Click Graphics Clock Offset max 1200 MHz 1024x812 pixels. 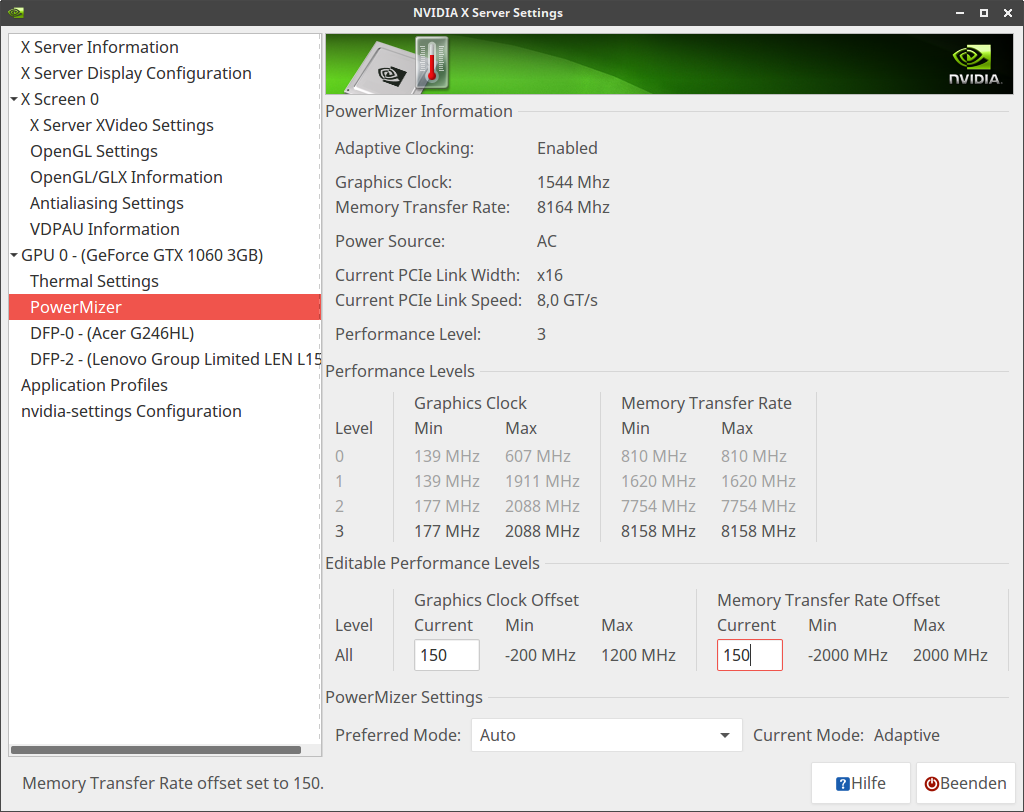click(x=638, y=655)
